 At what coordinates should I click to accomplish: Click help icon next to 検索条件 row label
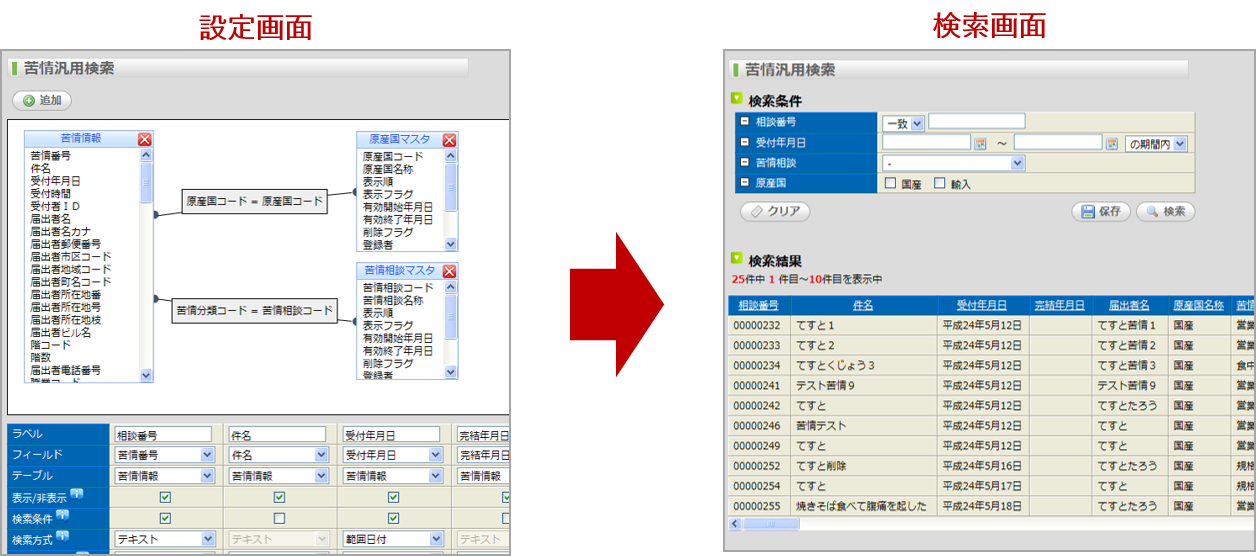(62, 516)
